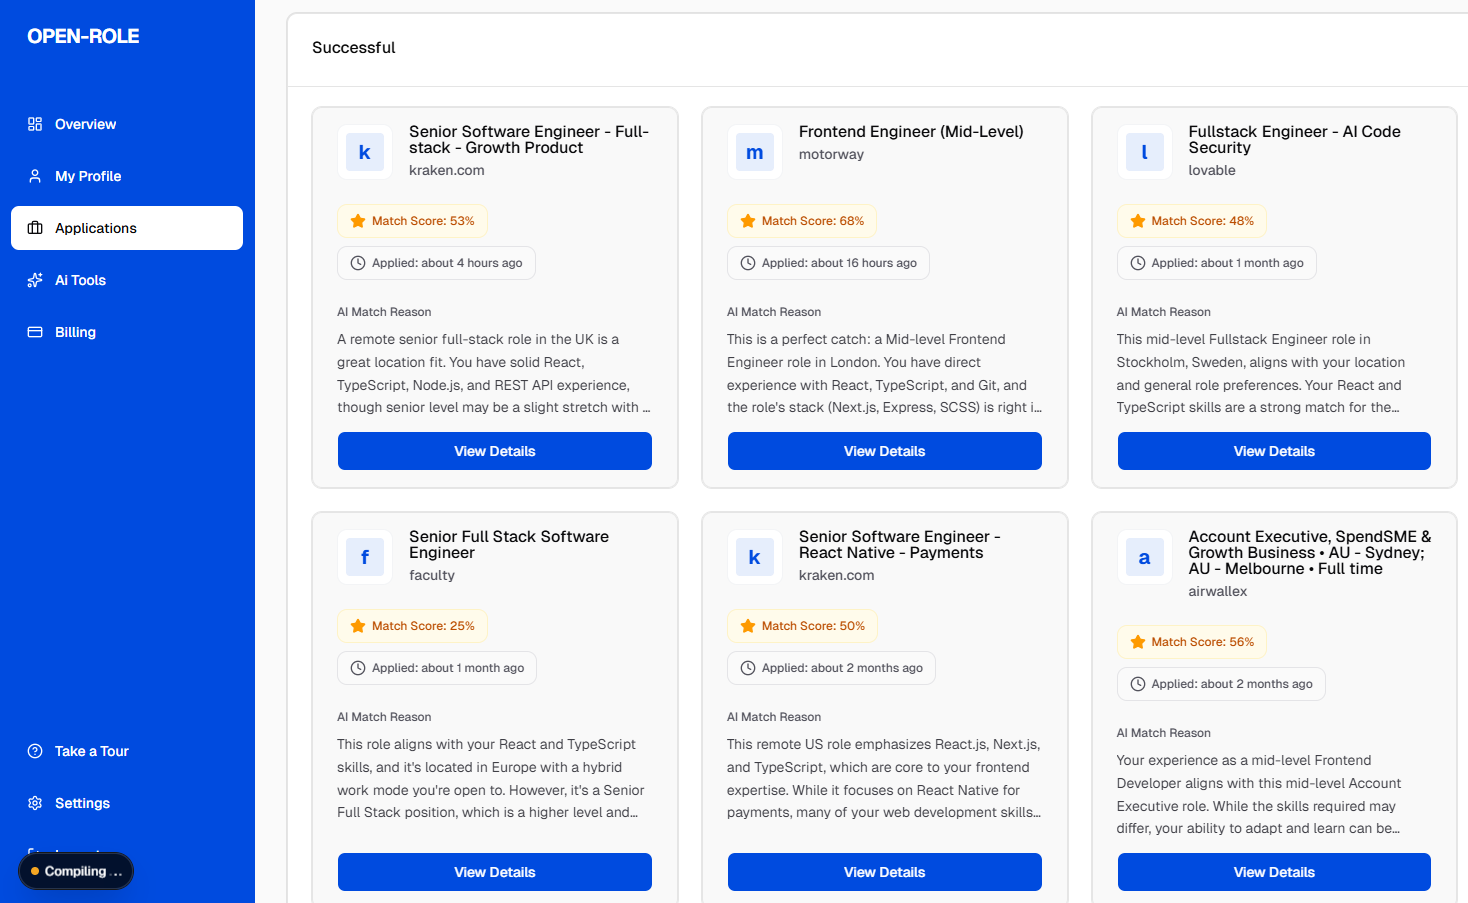Click star icon beside Match Score 68%
The height and width of the screenshot is (903, 1468).
pos(748,221)
